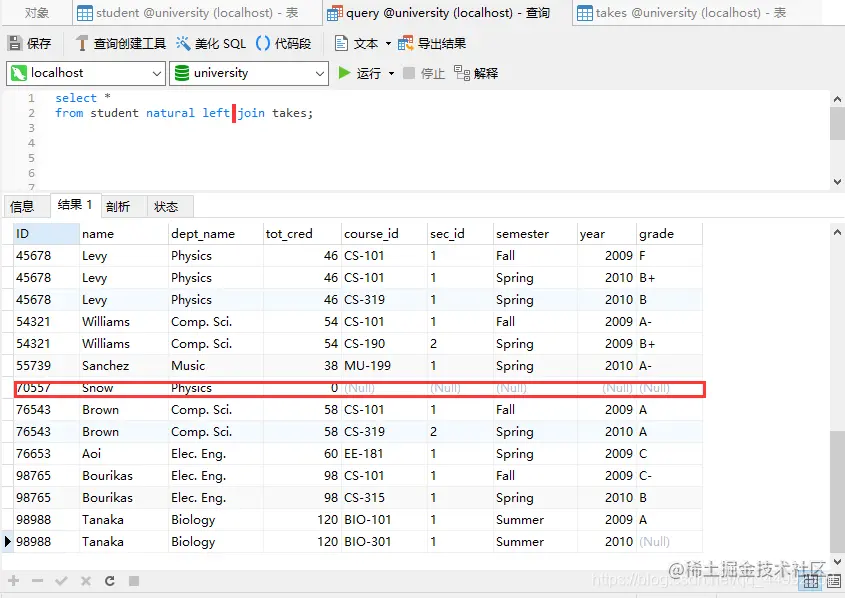Screen dimensions: 845x598
Task: Select the Snow name cell
Action: click(x=123, y=388)
